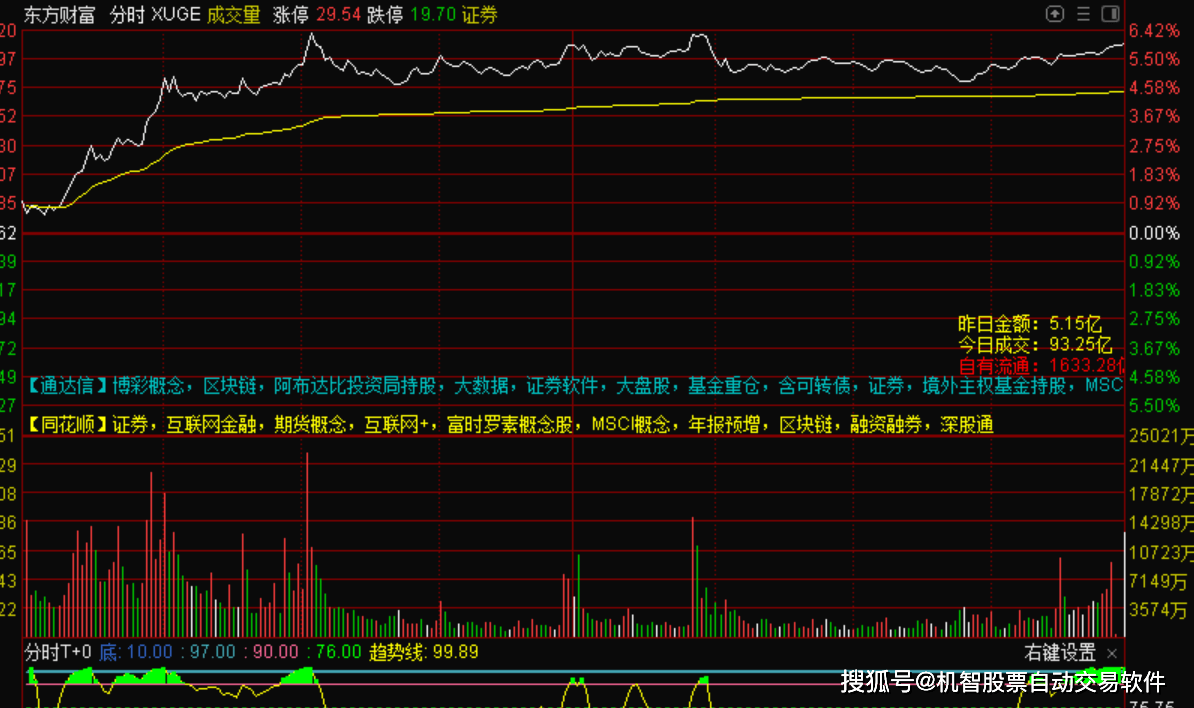Open 右键设置 indicator settings
The height and width of the screenshot is (708, 1194).
(x=1060, y=653)
